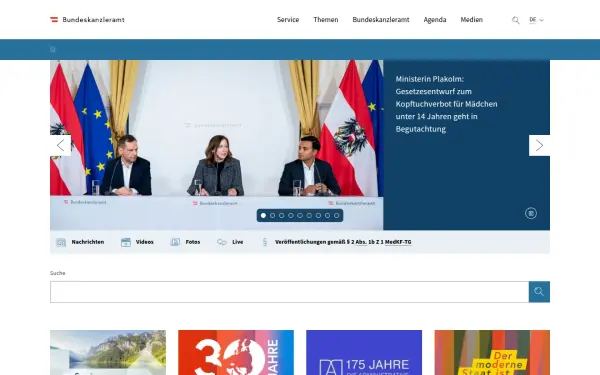Image resolution: width=600 pixels, height=375 pixels.
Task: Open the Live link
Action: click(238, 242)
